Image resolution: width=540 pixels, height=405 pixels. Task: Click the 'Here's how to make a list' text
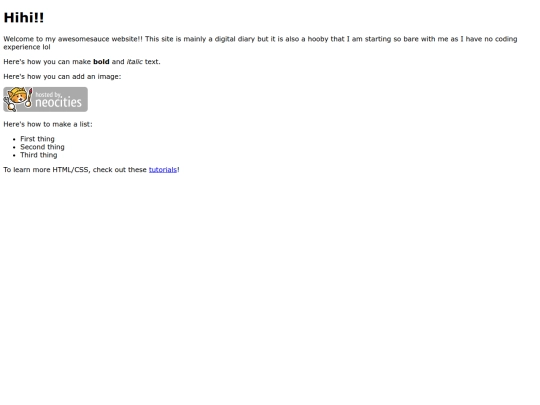coord(48,124)
